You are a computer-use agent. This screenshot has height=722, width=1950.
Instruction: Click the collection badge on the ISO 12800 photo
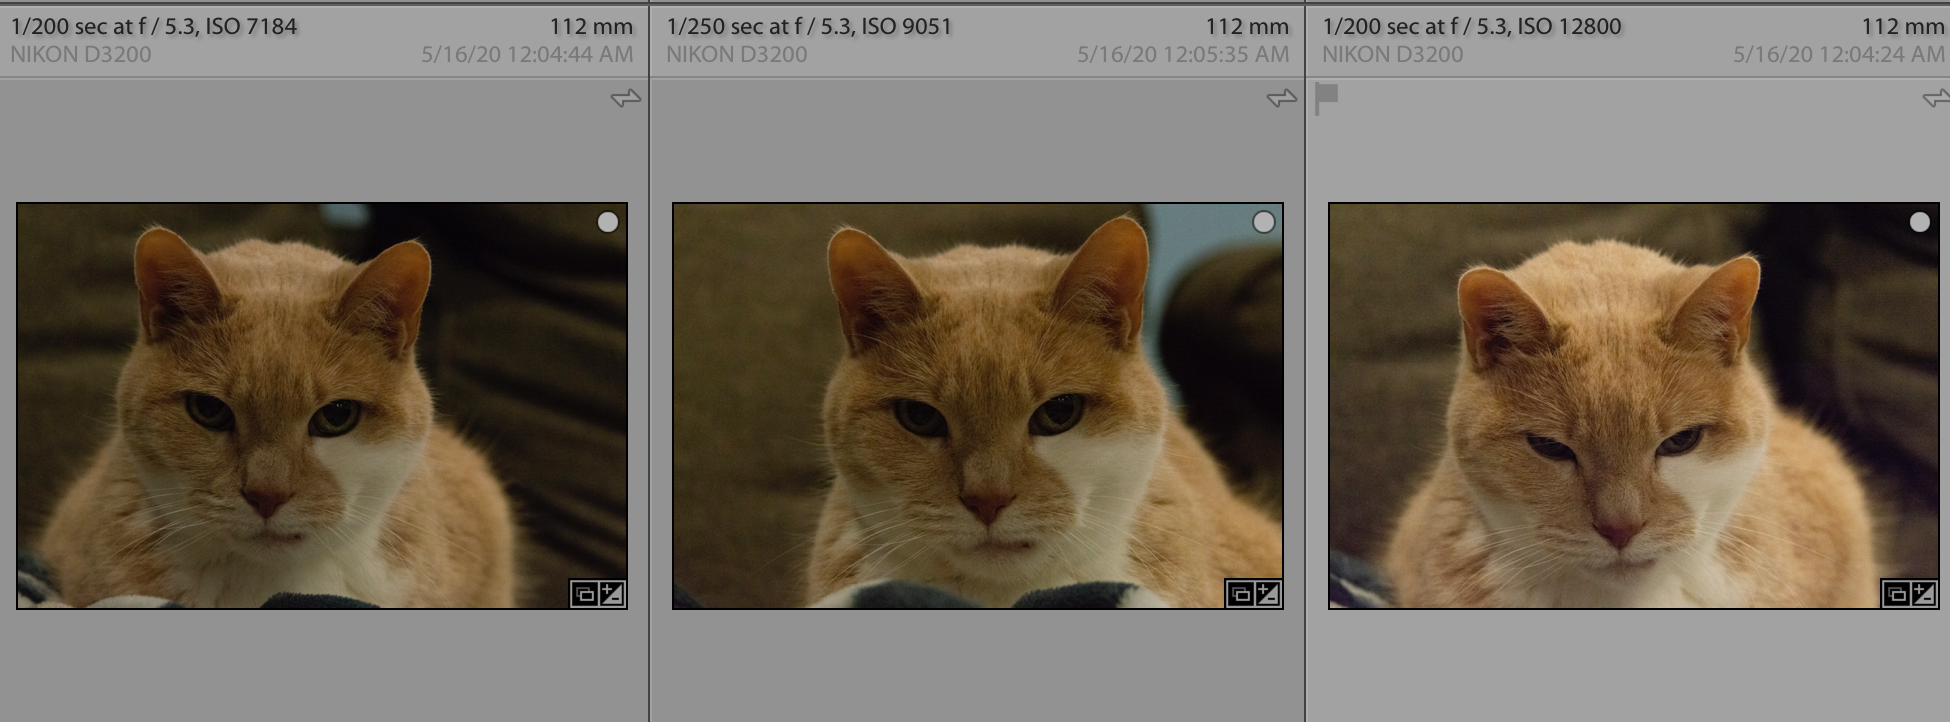pyautogui.click(x=1896, y=595)
